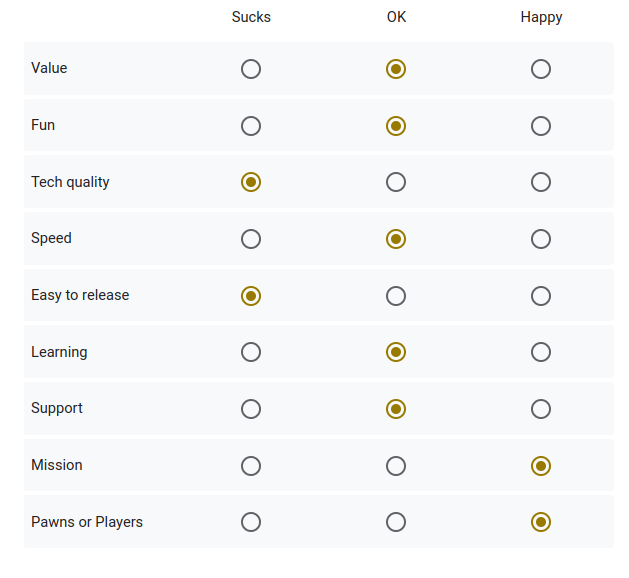Choose Sucks for Fun row
Screen dimensions: 629x578
coord(251,126)
